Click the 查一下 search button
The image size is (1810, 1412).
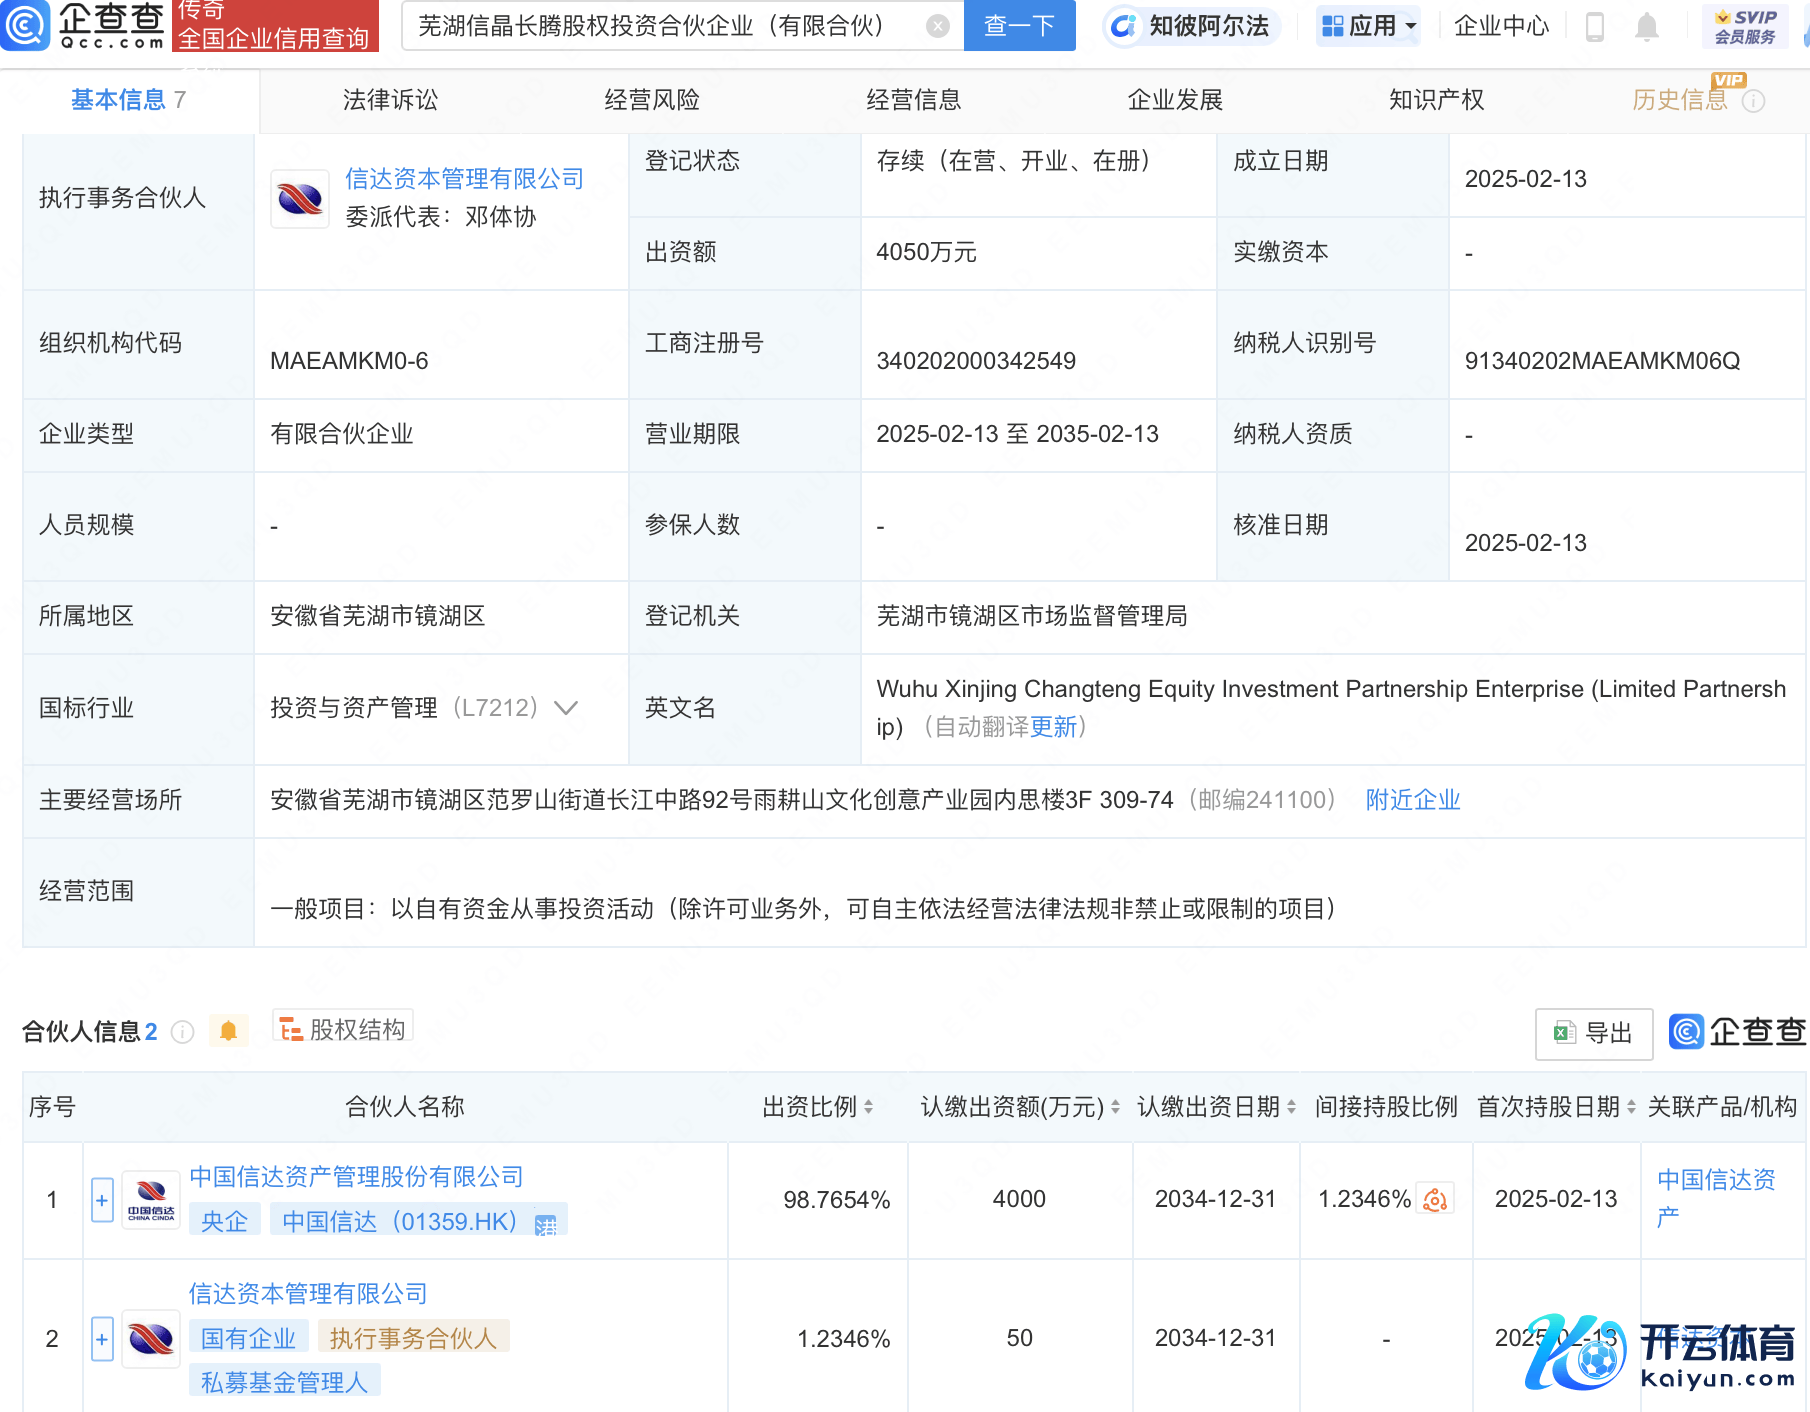point(1019,26)
